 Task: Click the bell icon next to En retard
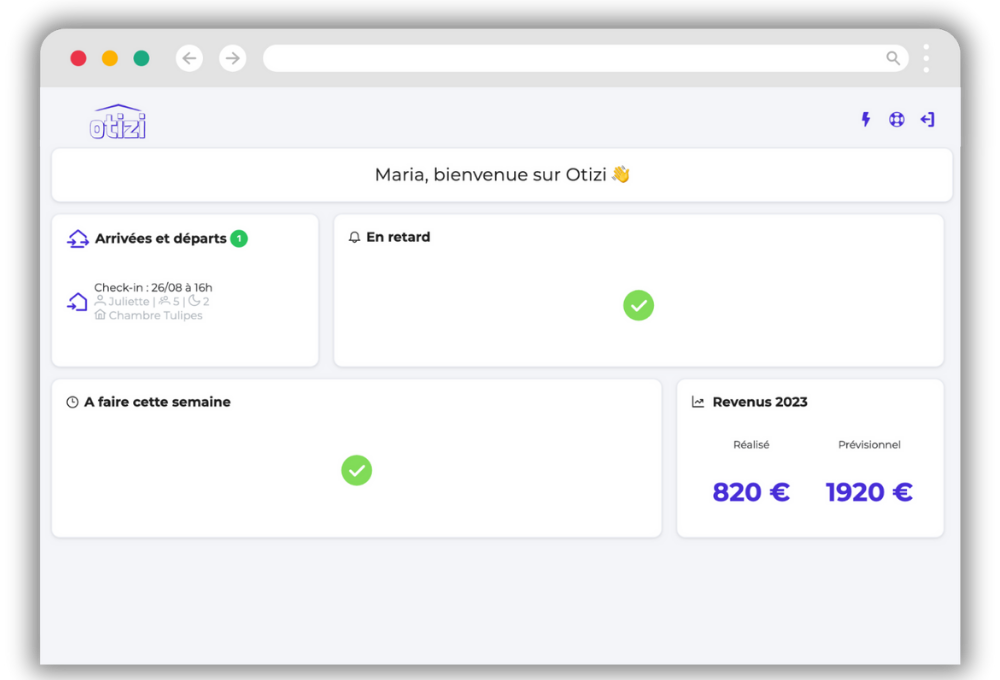[355, 237]
